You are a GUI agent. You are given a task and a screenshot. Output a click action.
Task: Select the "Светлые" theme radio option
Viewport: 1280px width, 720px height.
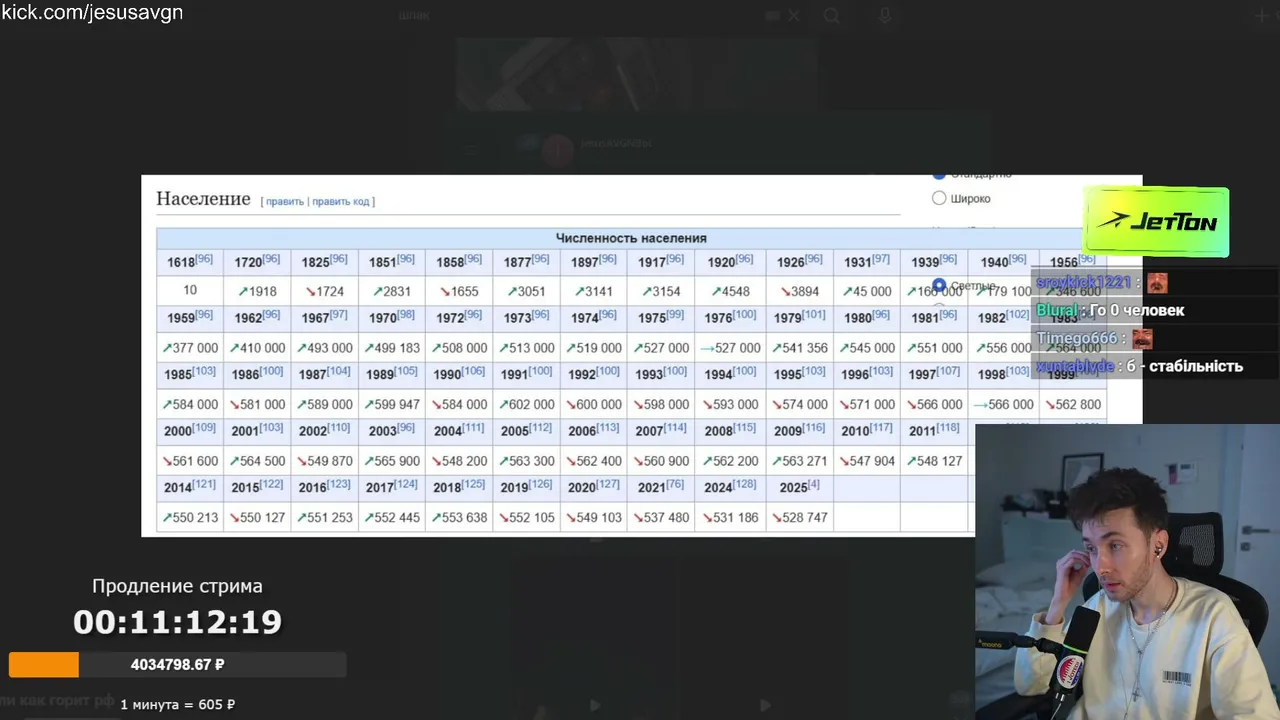tap(939, 285)
